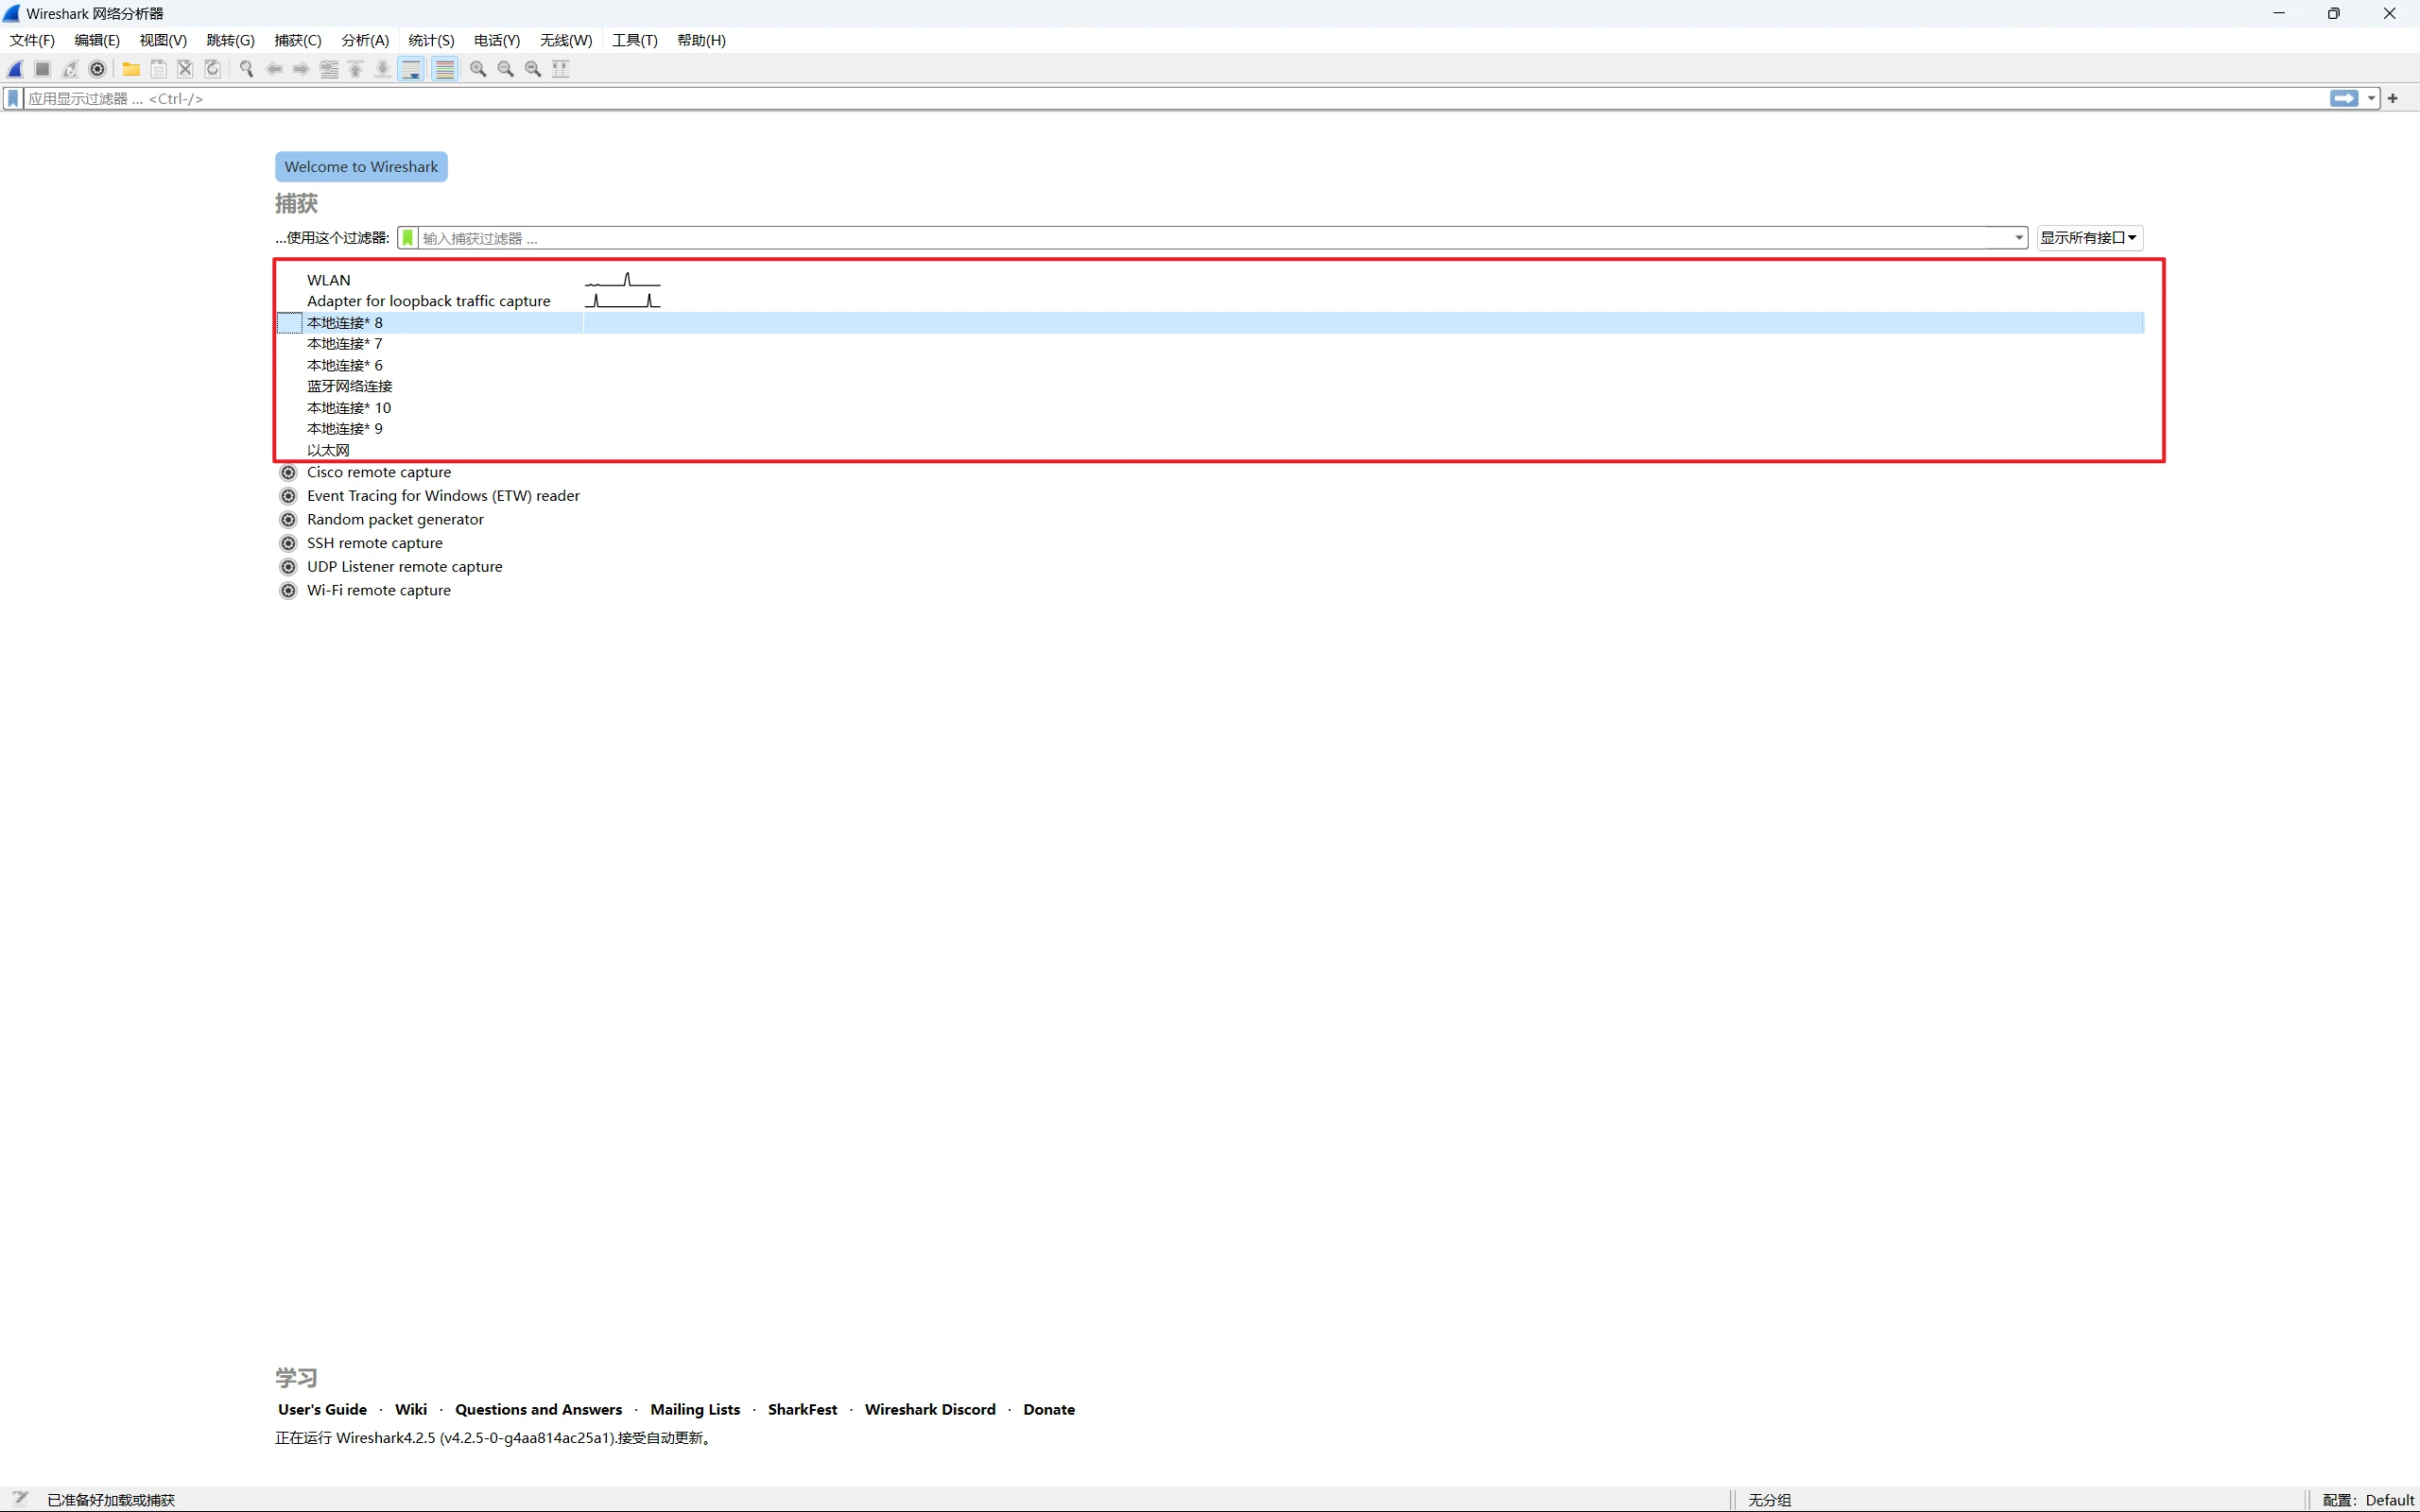Open the 工具(T) menu

click(x=635, y=40)
